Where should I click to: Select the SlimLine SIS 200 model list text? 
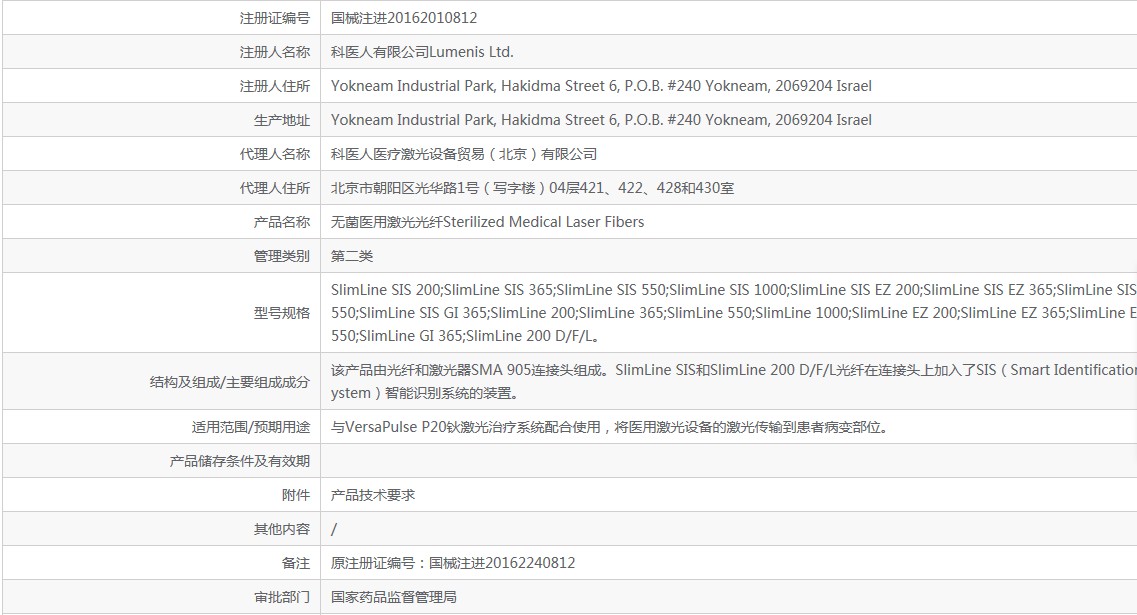coord(733,313)
